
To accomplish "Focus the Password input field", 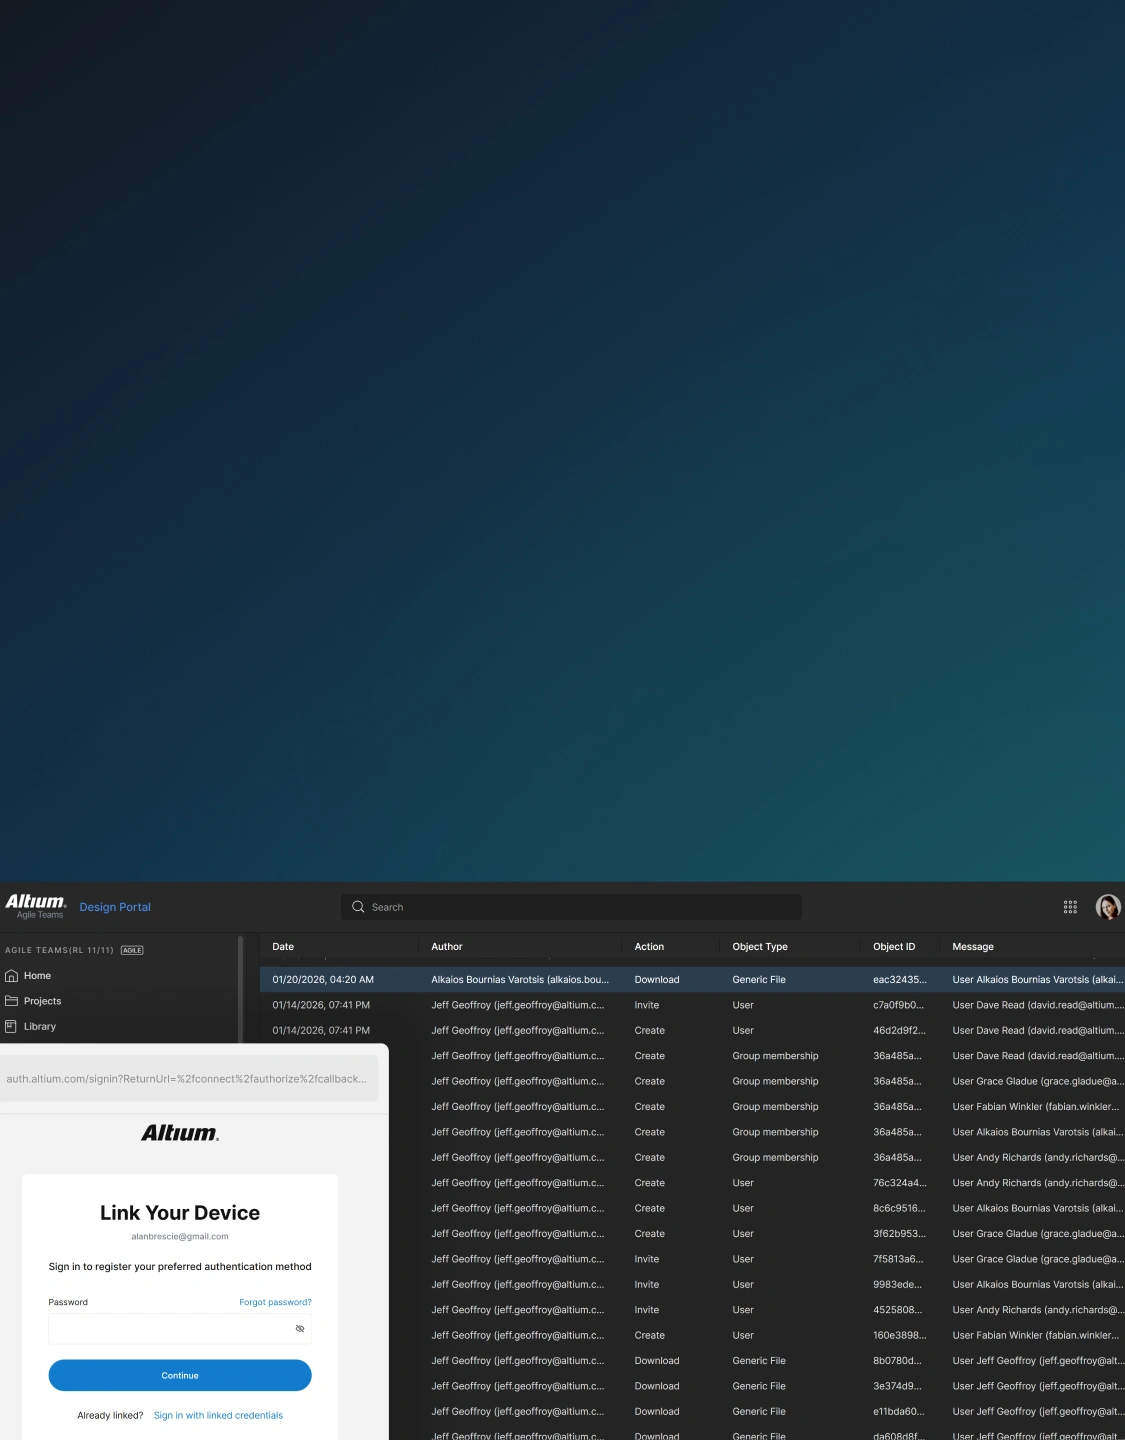I will (170, 1329).
